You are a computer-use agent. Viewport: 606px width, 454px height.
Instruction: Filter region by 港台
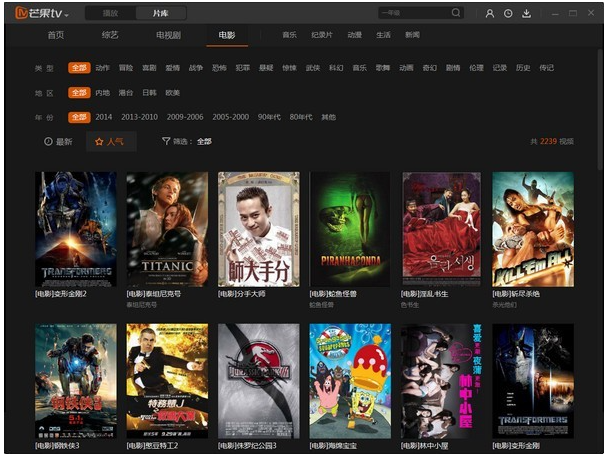tap(126, 93)
